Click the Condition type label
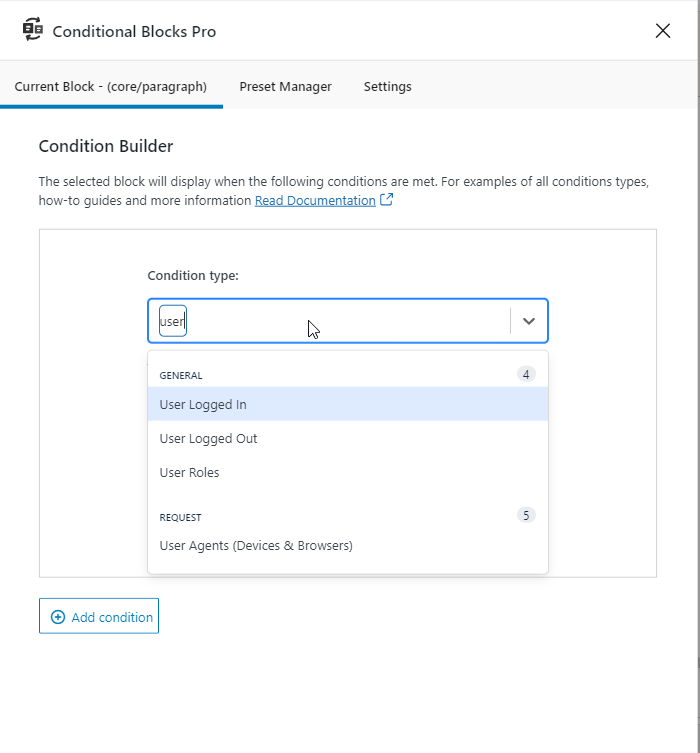Screen dimensions: 700x753 pyautogui.click(x=193, y=276)
